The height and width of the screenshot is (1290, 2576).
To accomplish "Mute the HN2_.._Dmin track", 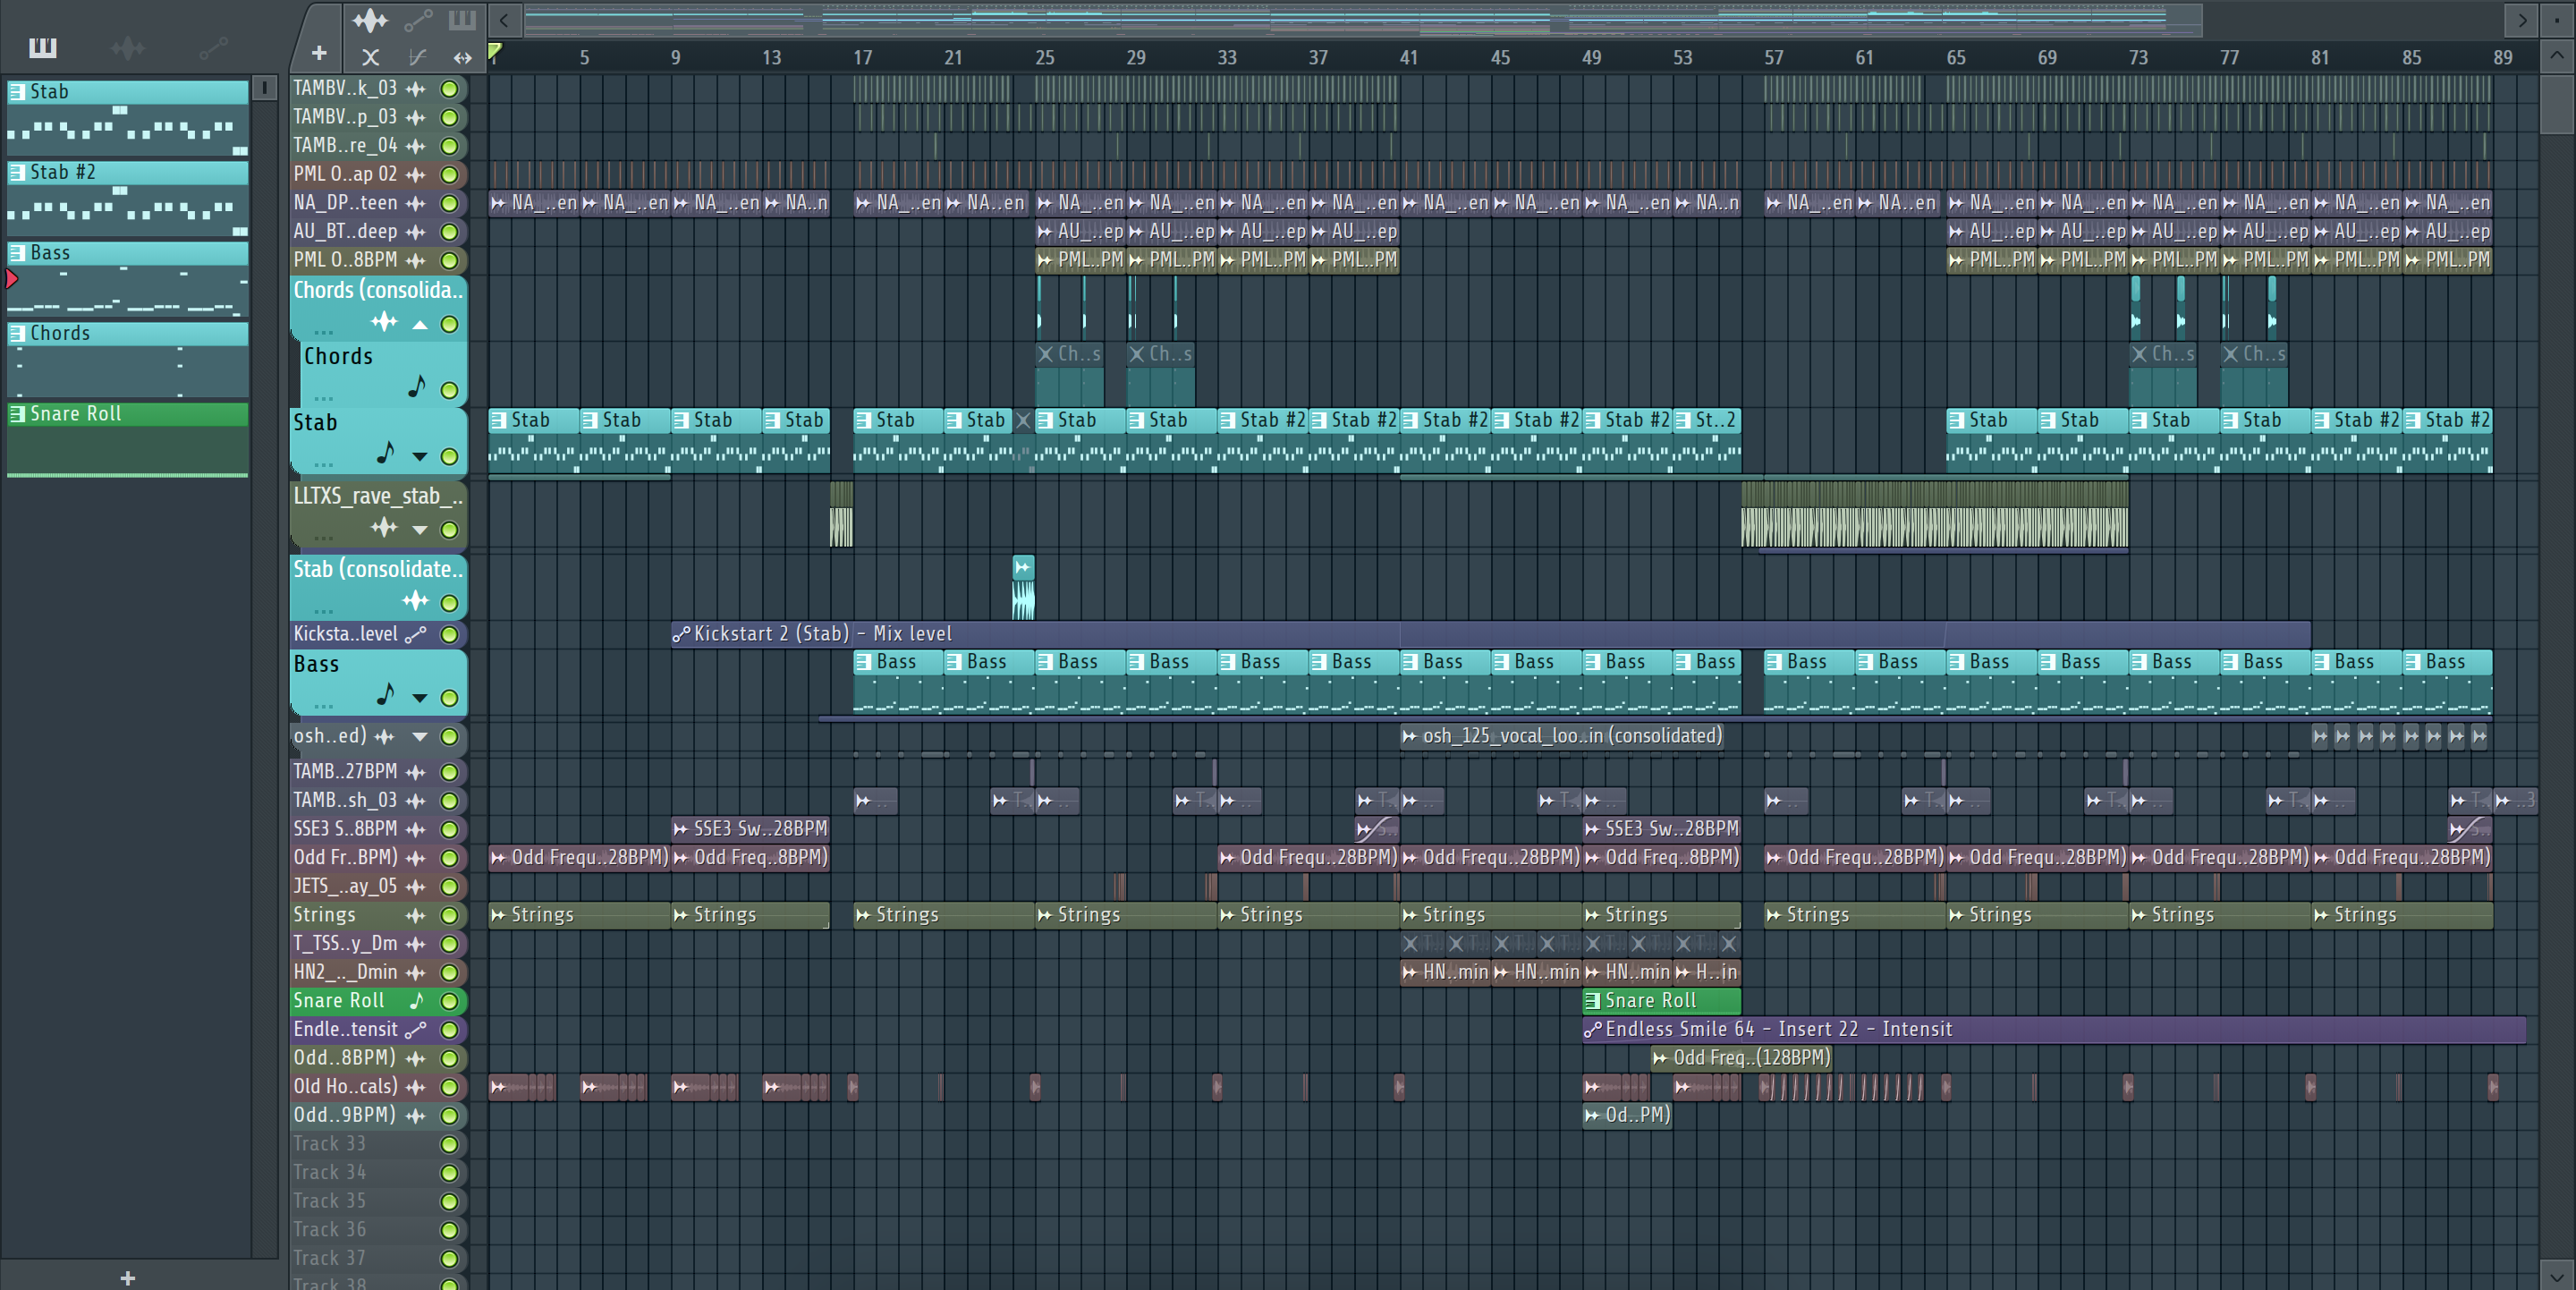I will [450, 972].
